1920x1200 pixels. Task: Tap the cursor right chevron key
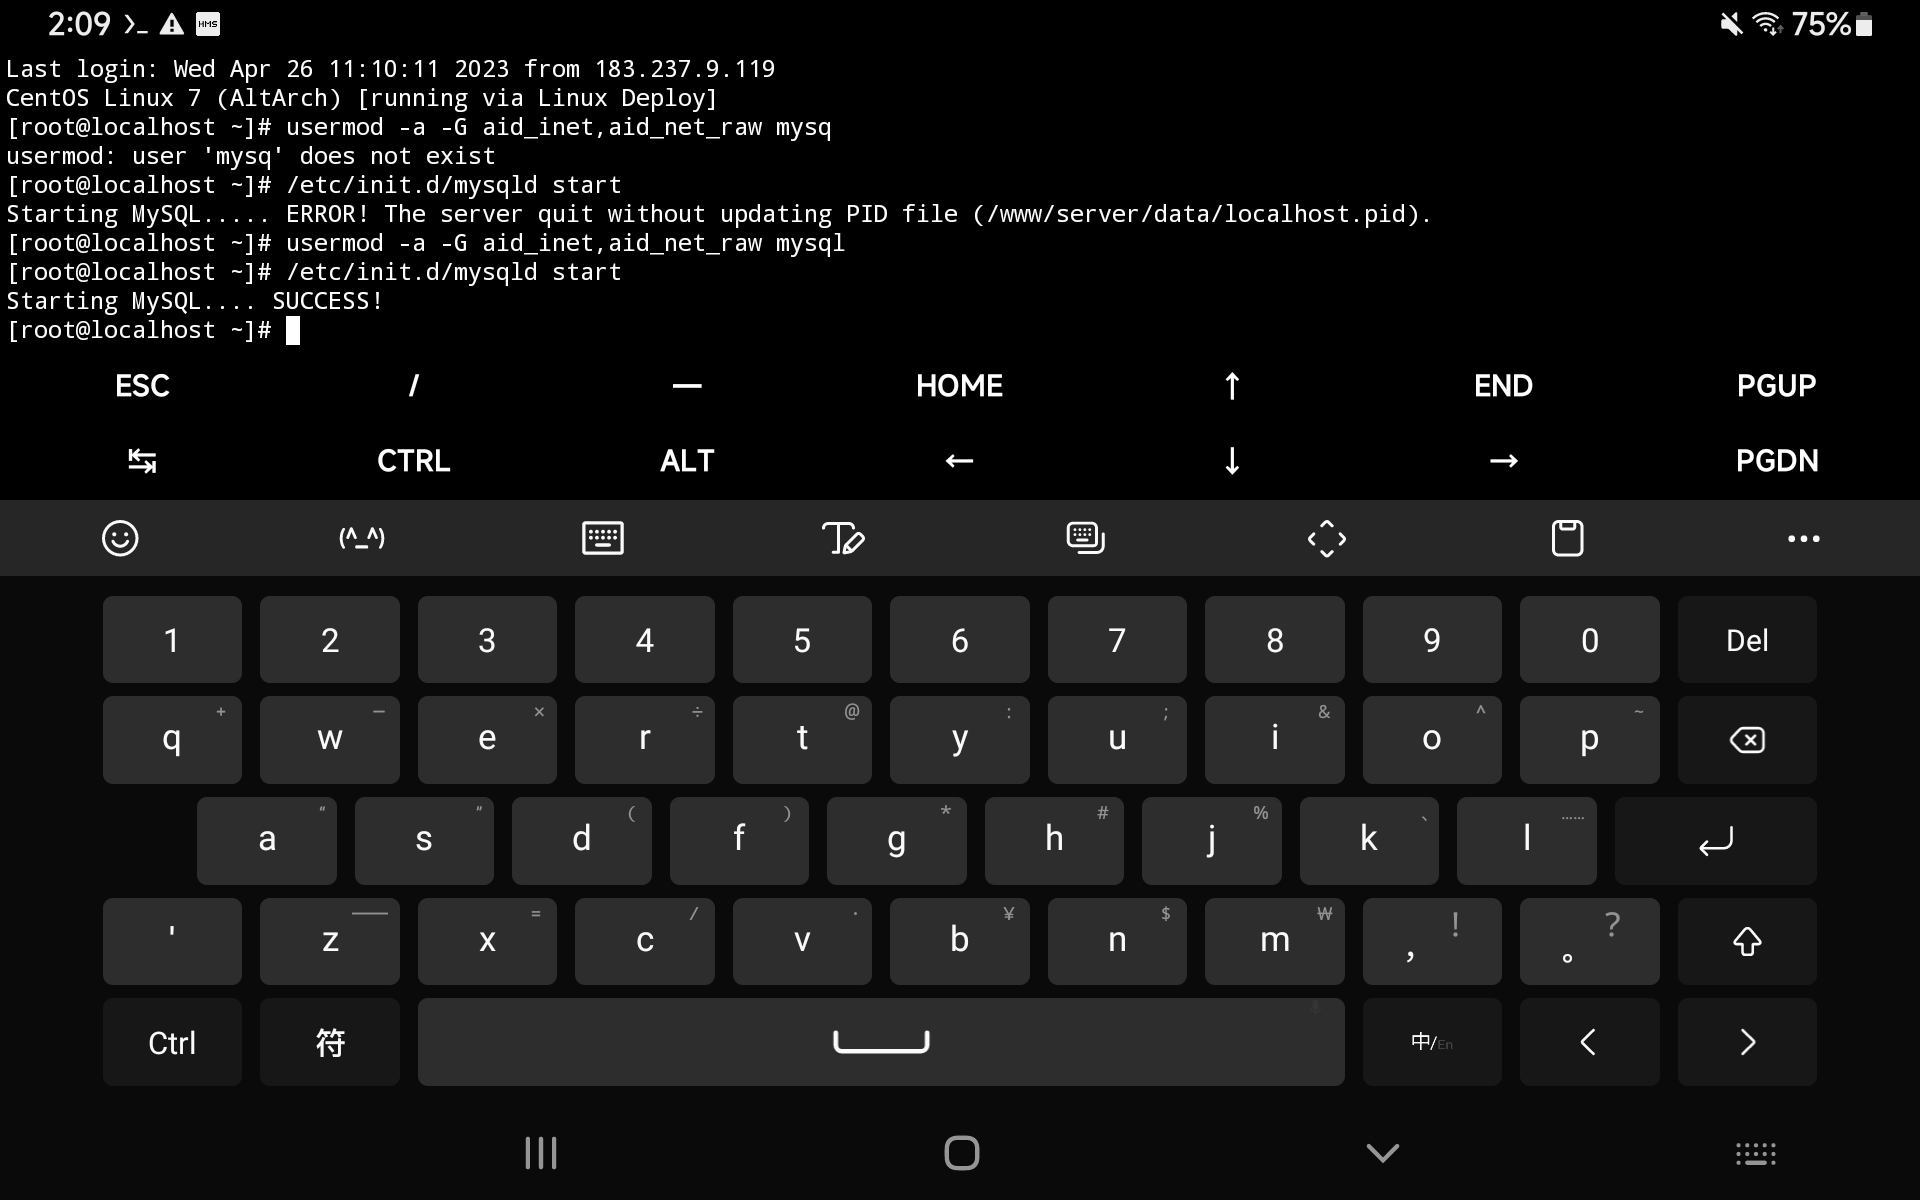point(1747,1042)
